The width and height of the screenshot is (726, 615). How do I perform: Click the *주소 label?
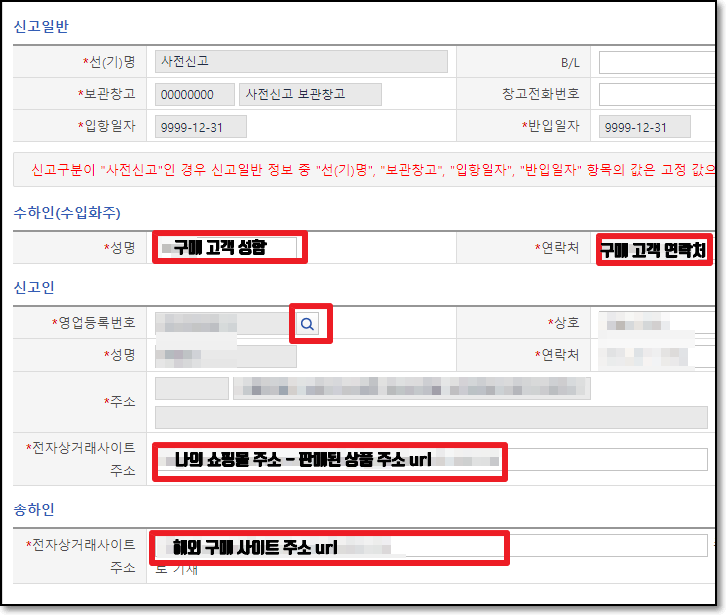(119, 401)
